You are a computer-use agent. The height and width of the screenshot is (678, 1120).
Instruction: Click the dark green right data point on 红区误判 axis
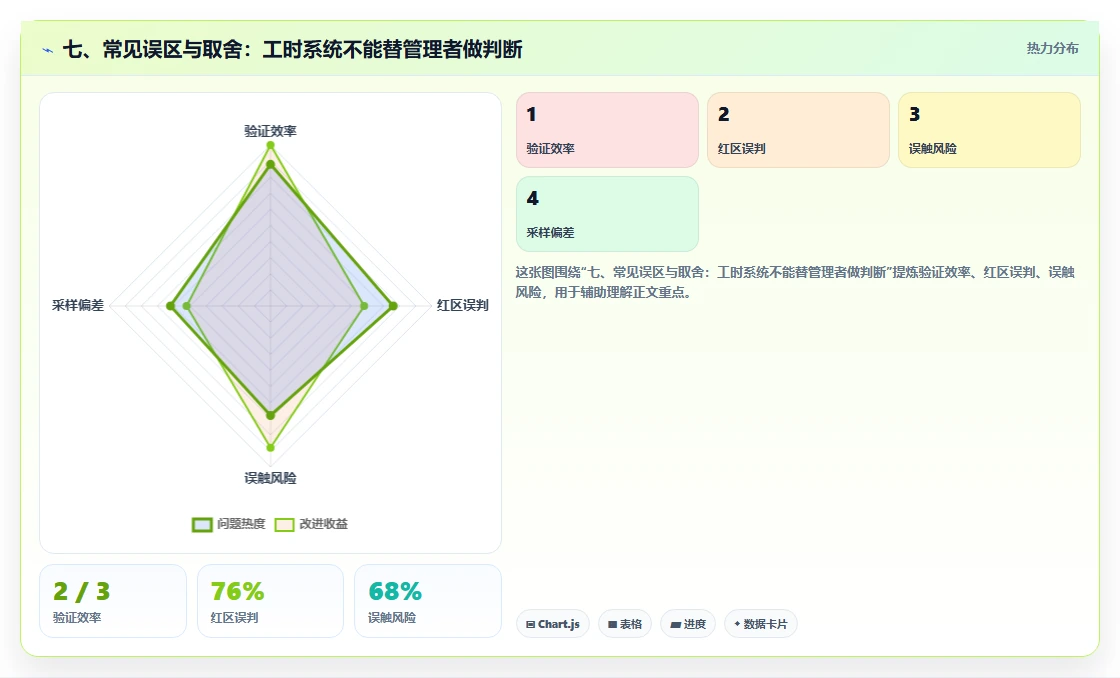tap(393, 306)
